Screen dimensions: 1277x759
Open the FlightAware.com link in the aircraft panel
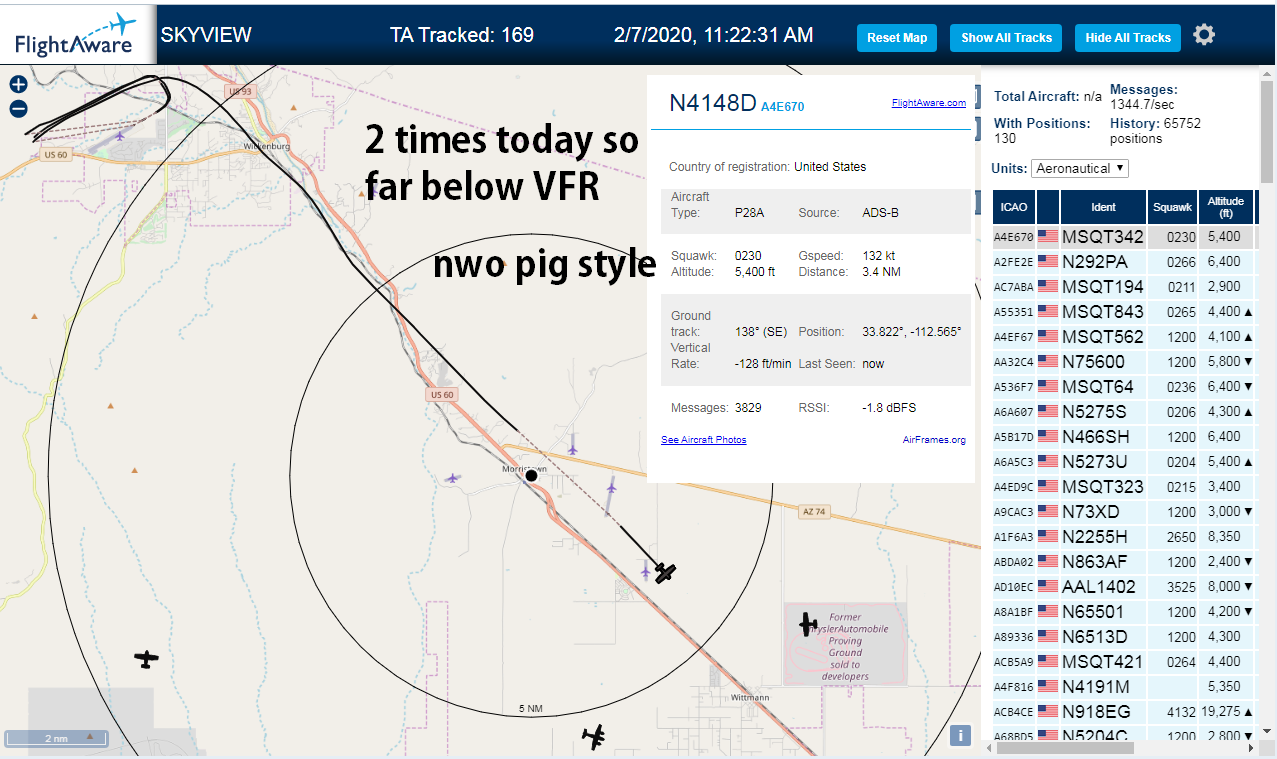point(929,102)
